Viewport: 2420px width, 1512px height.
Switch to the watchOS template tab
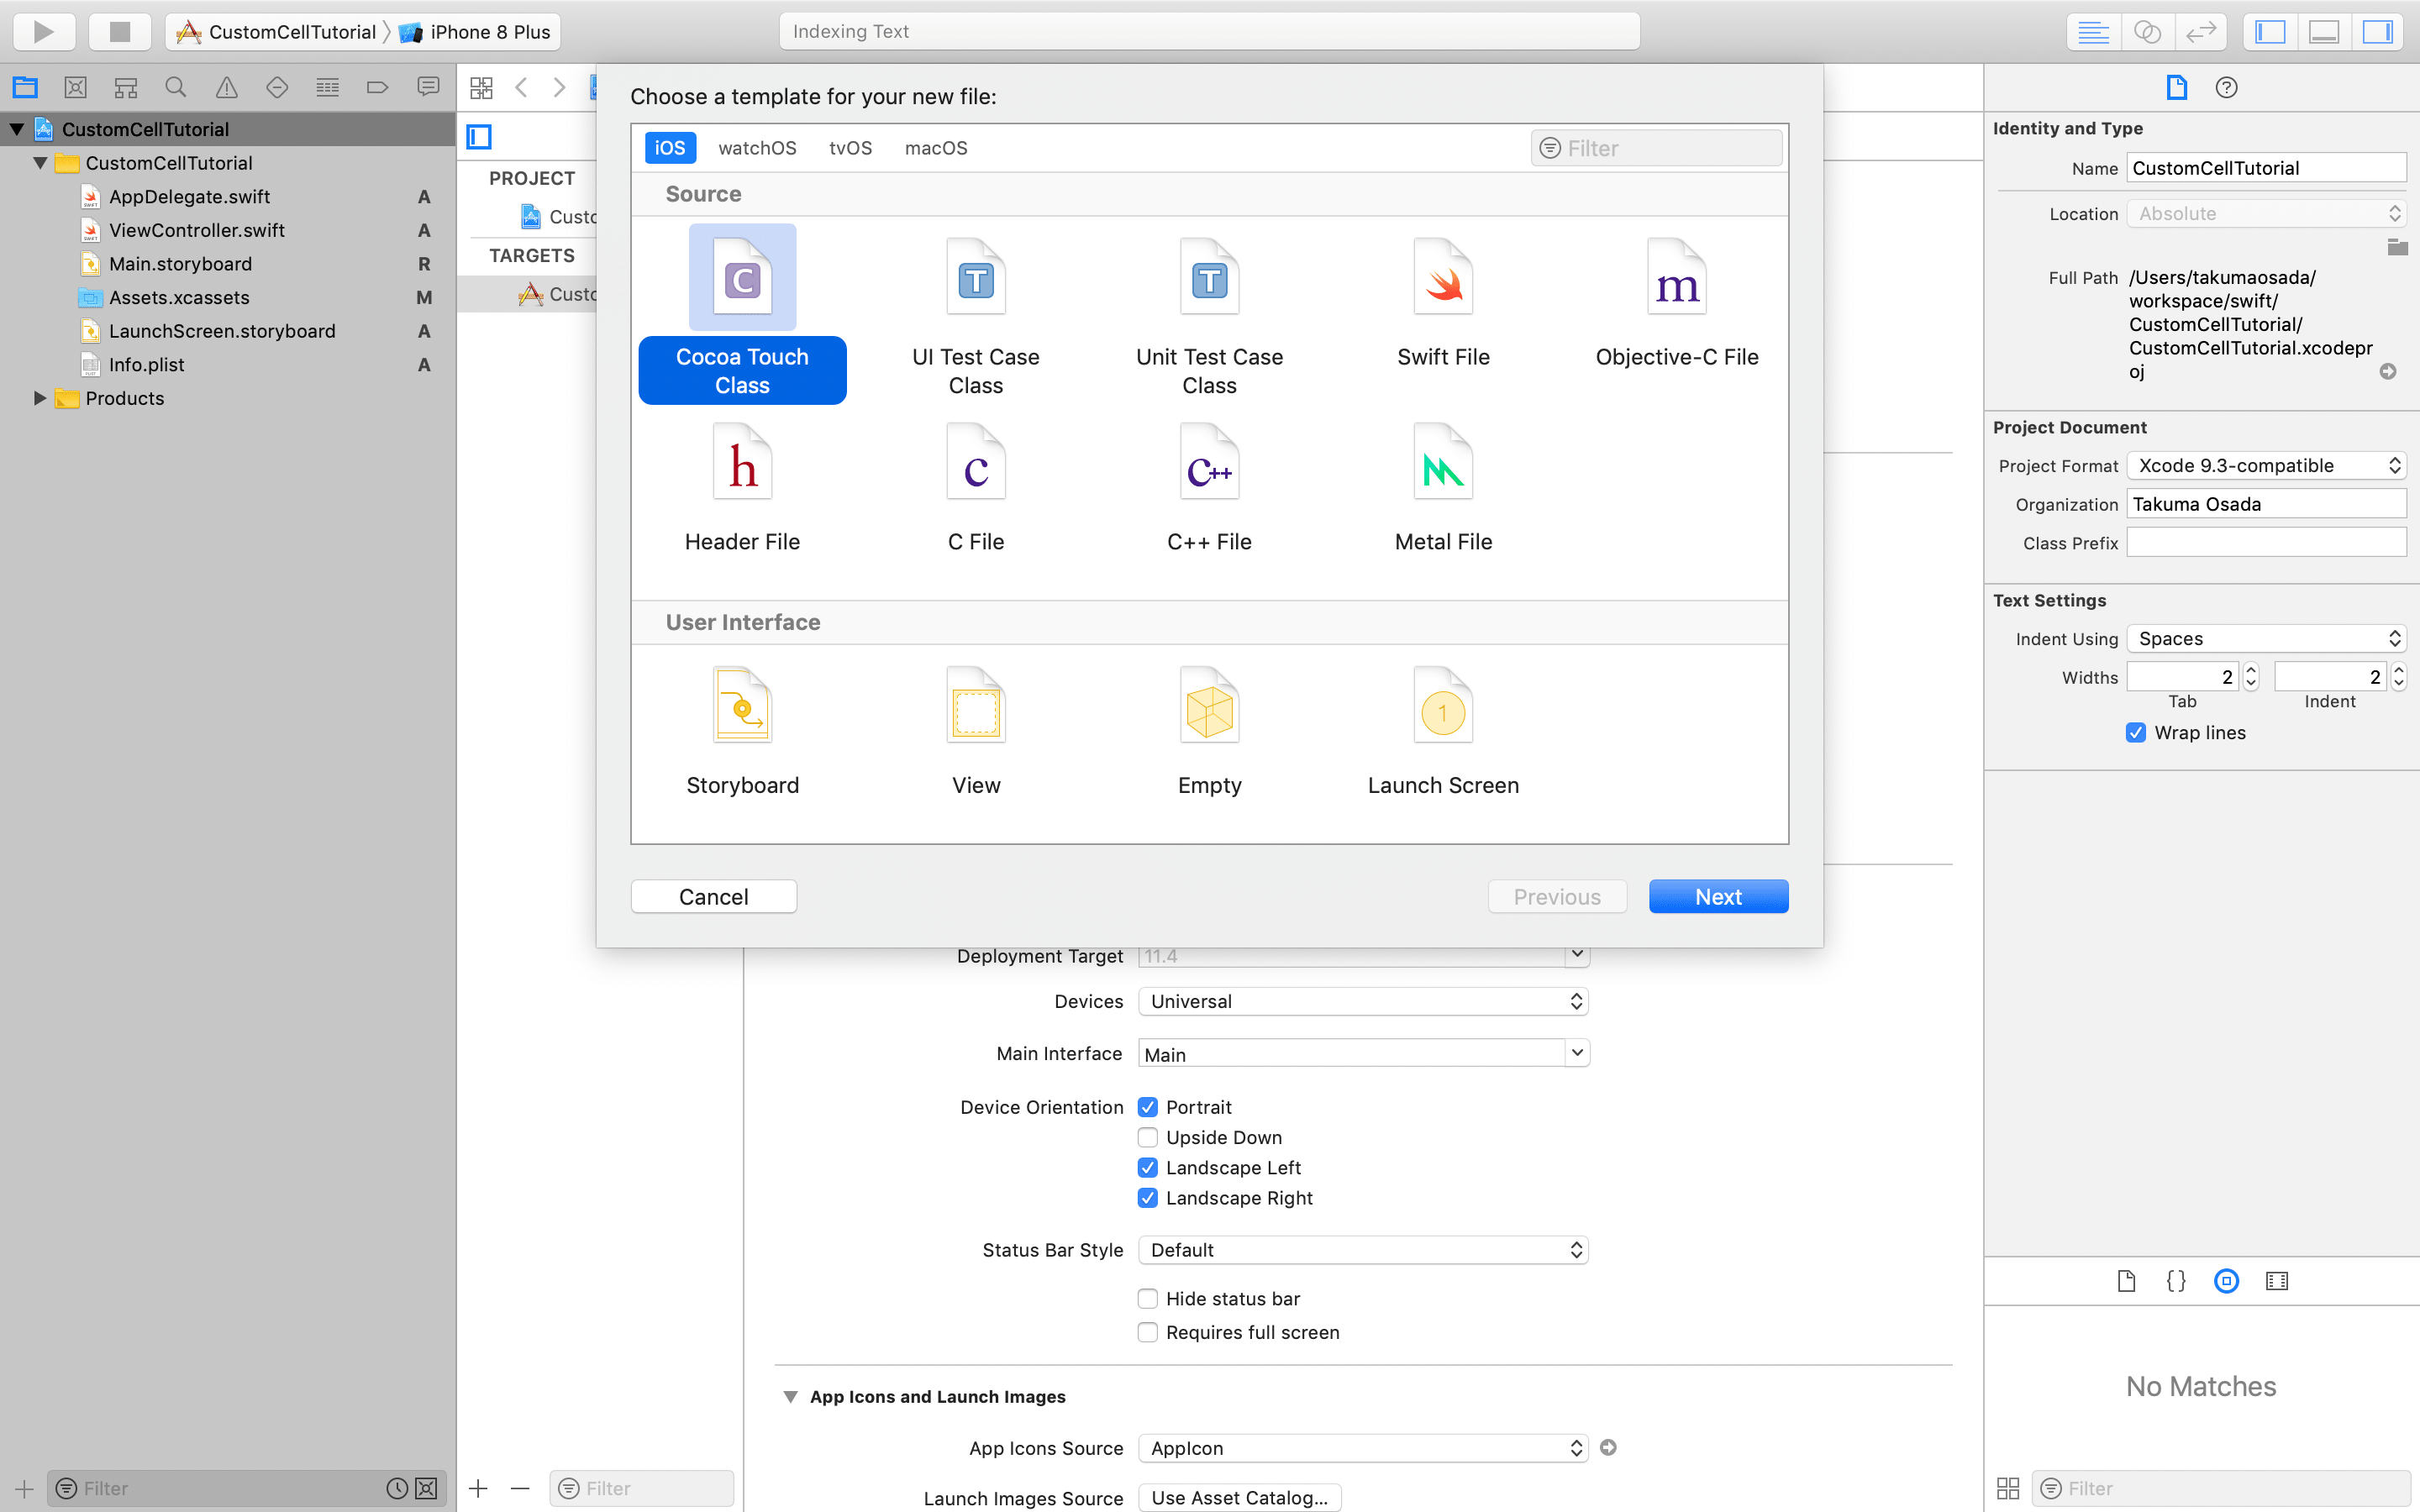[757, 148]
